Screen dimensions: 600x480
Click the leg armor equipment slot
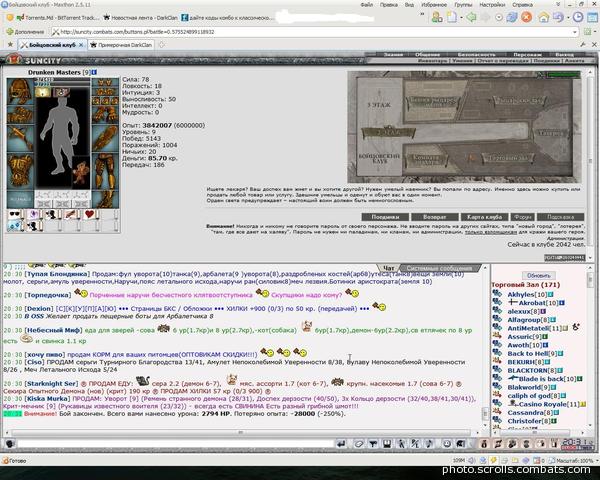[x=105, y=171]
